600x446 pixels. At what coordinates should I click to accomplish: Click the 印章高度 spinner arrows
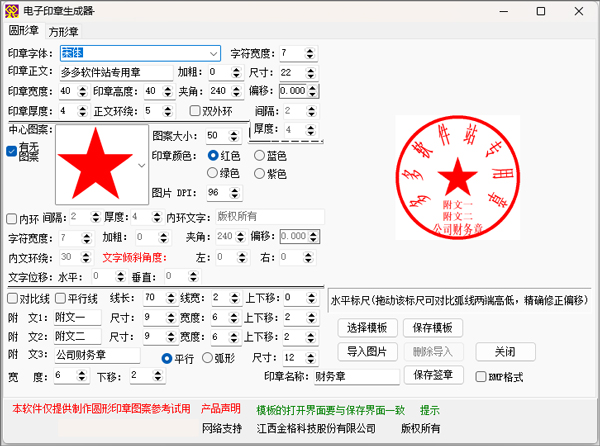click(x=168, y=91)
